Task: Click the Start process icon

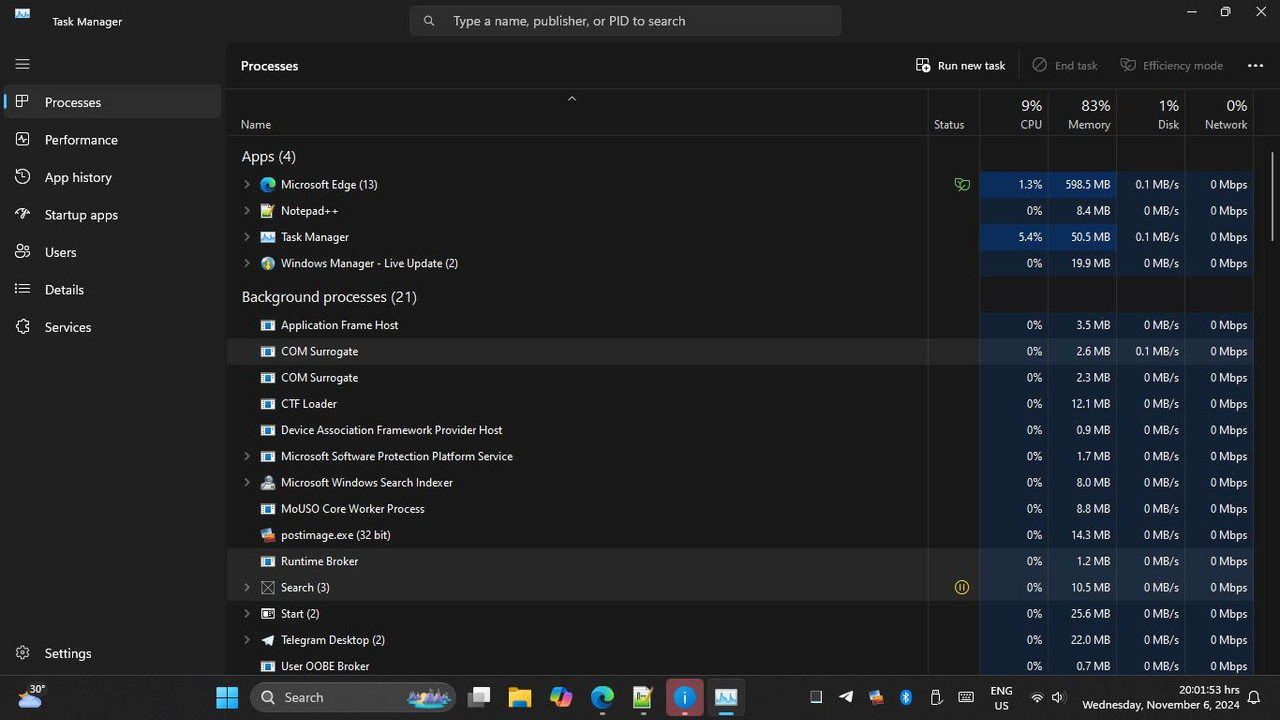Action: (267, 613)
